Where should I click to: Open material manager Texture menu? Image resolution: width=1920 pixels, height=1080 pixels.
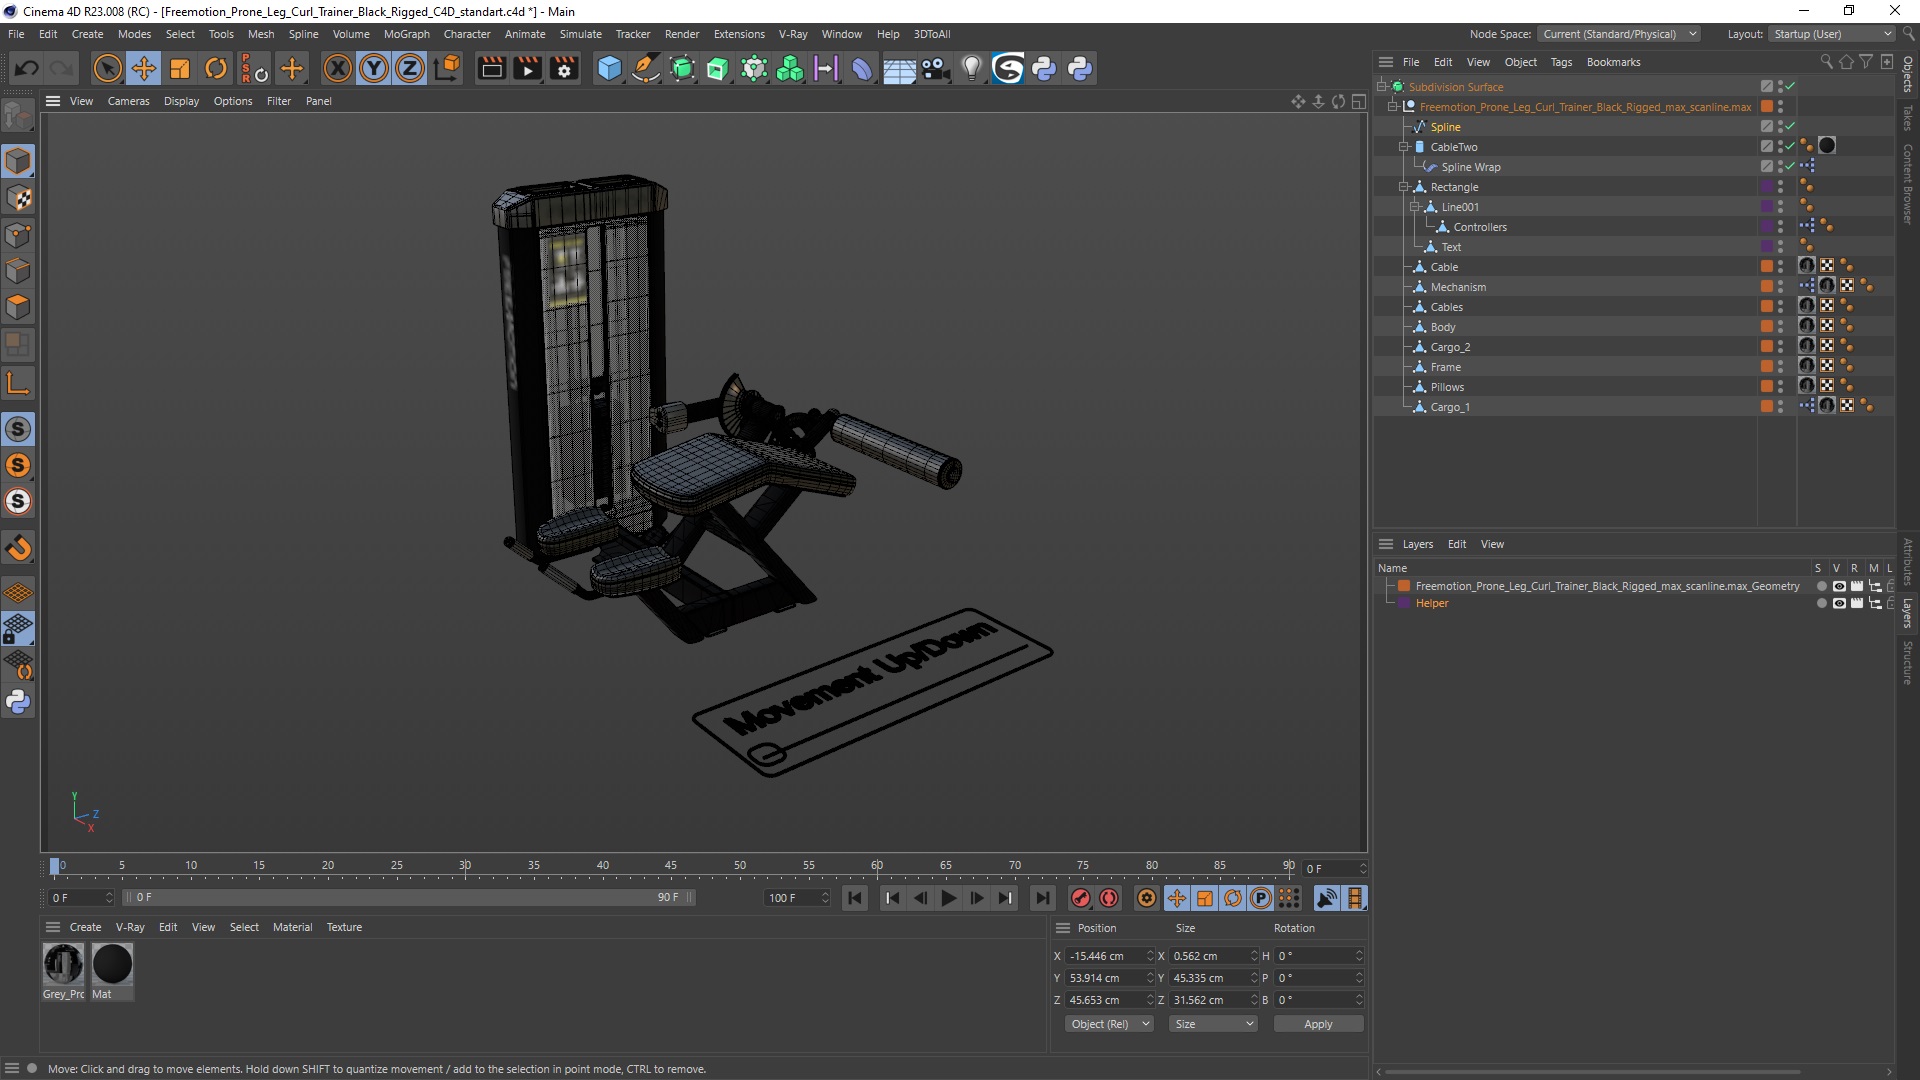(x=344, y=927)
